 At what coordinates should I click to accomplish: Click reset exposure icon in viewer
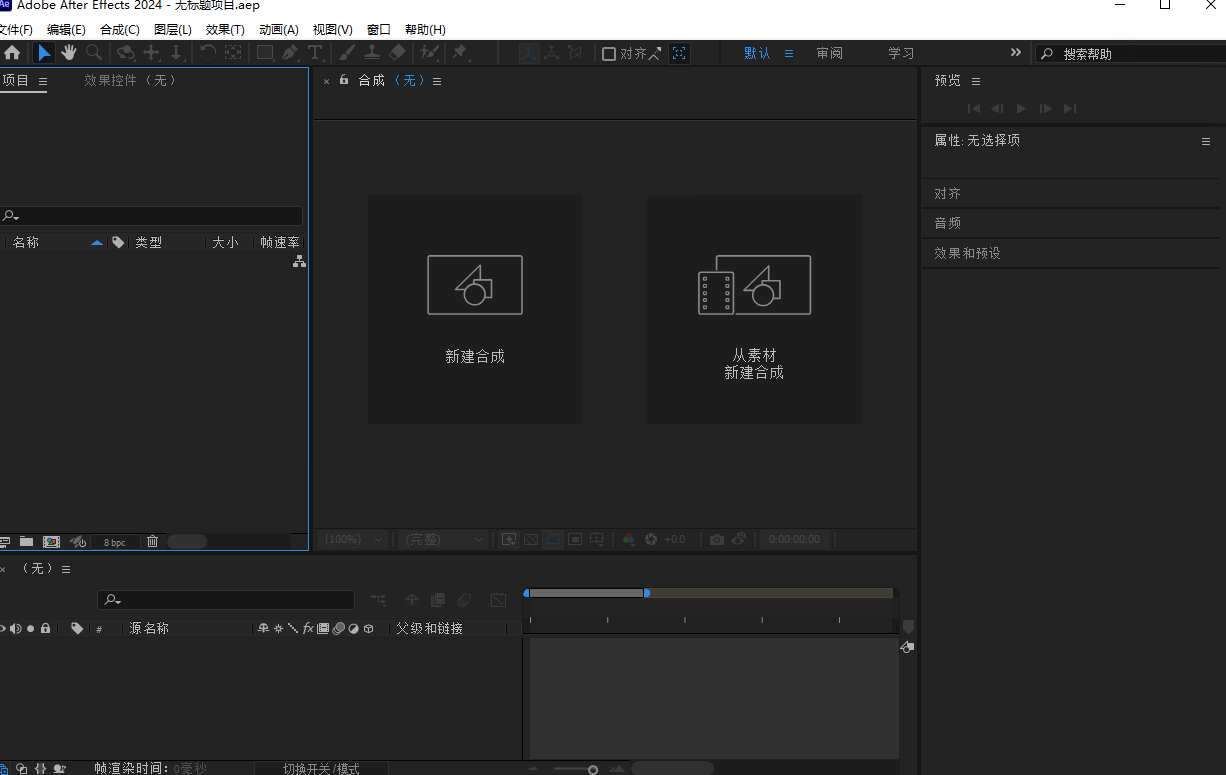pos(651,539)
